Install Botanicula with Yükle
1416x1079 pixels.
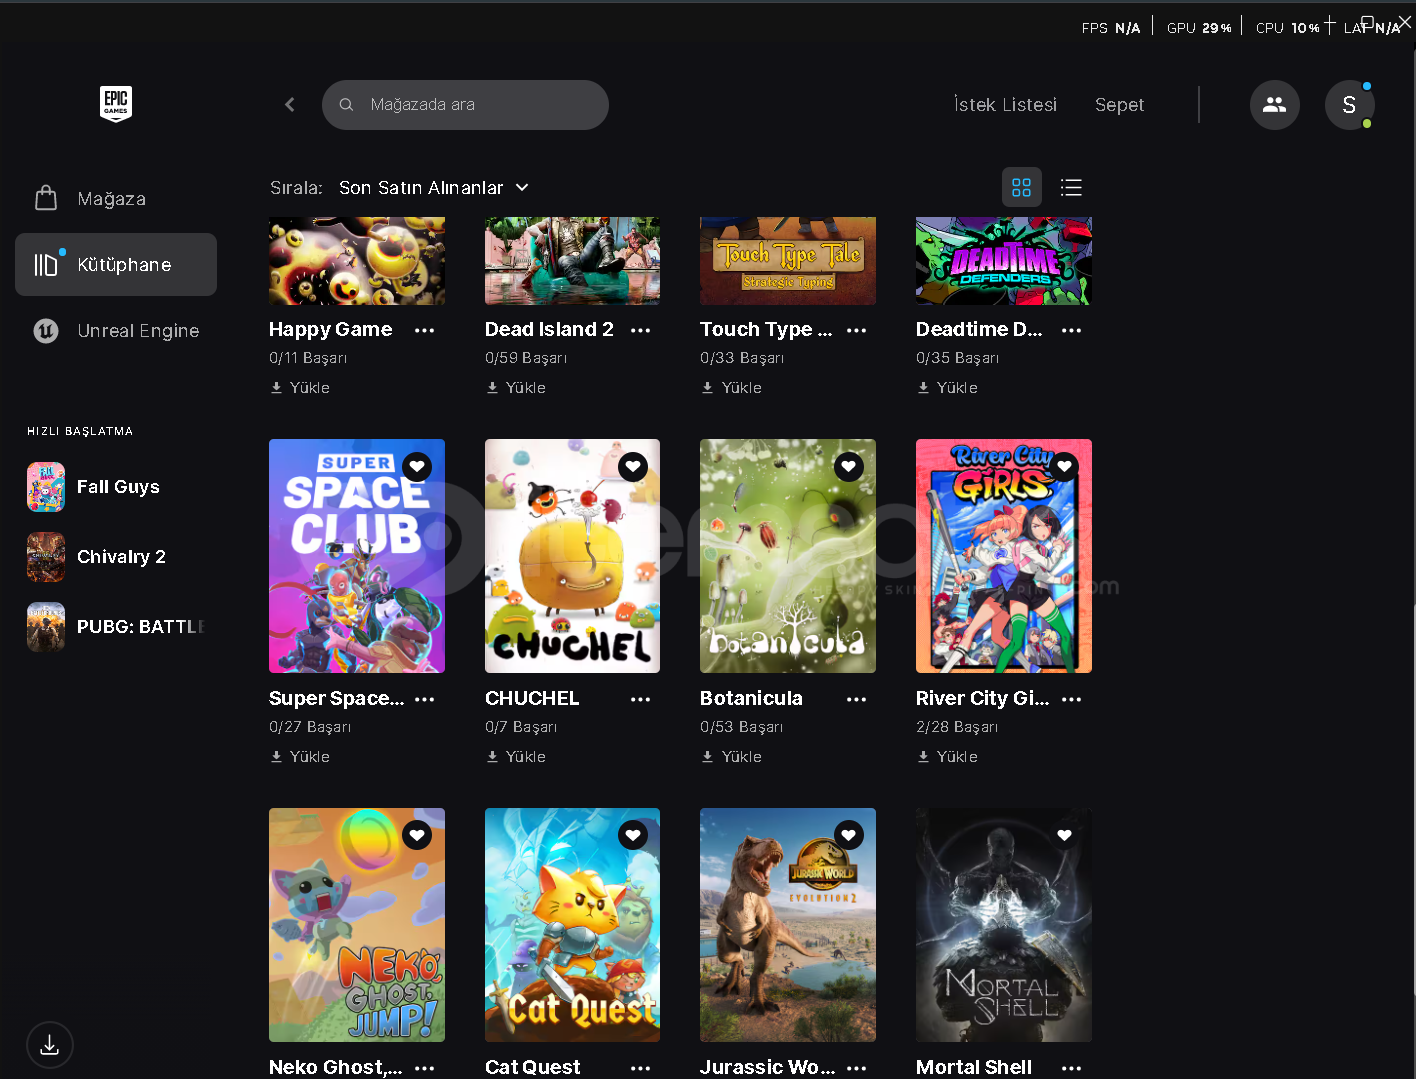[731, 757]
